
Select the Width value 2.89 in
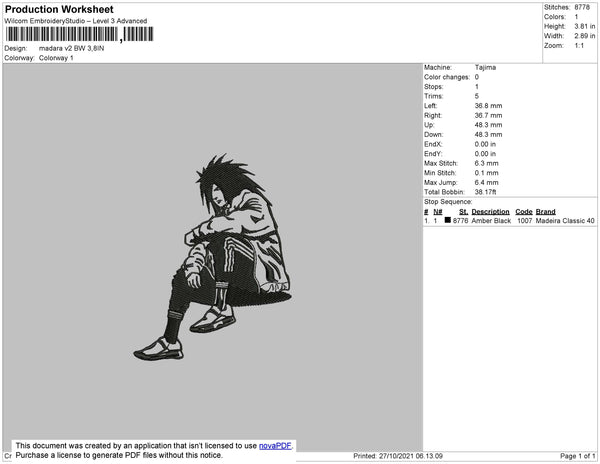585,36
